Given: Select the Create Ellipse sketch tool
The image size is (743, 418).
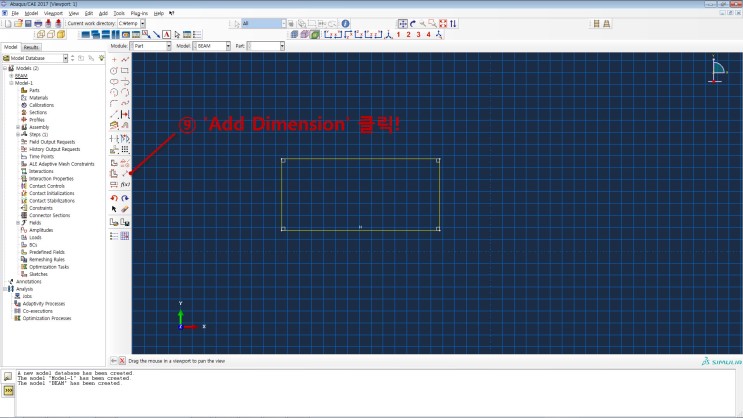Looking at the screenshot, I should (114, 82).
